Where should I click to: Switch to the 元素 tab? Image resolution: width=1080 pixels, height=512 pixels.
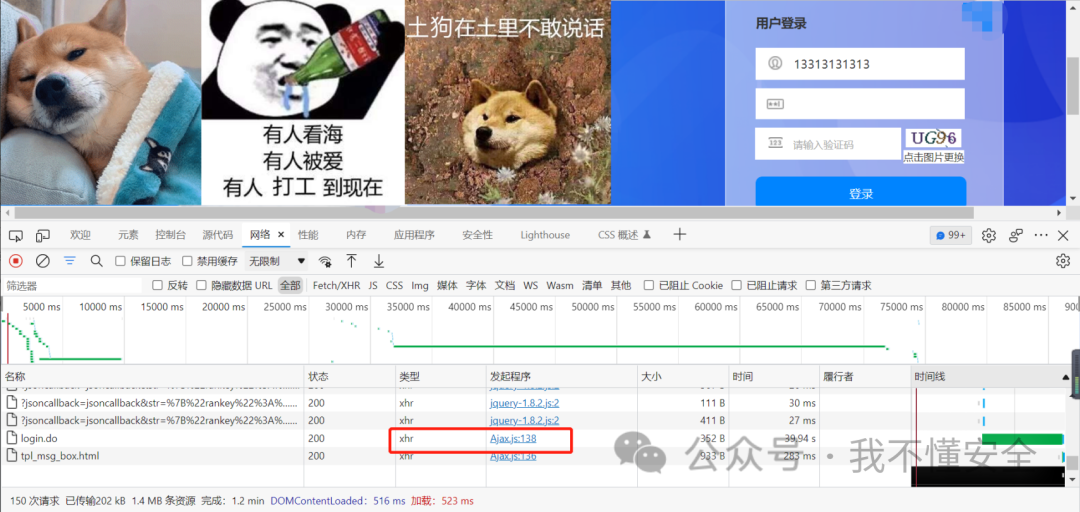coord(128,235)
